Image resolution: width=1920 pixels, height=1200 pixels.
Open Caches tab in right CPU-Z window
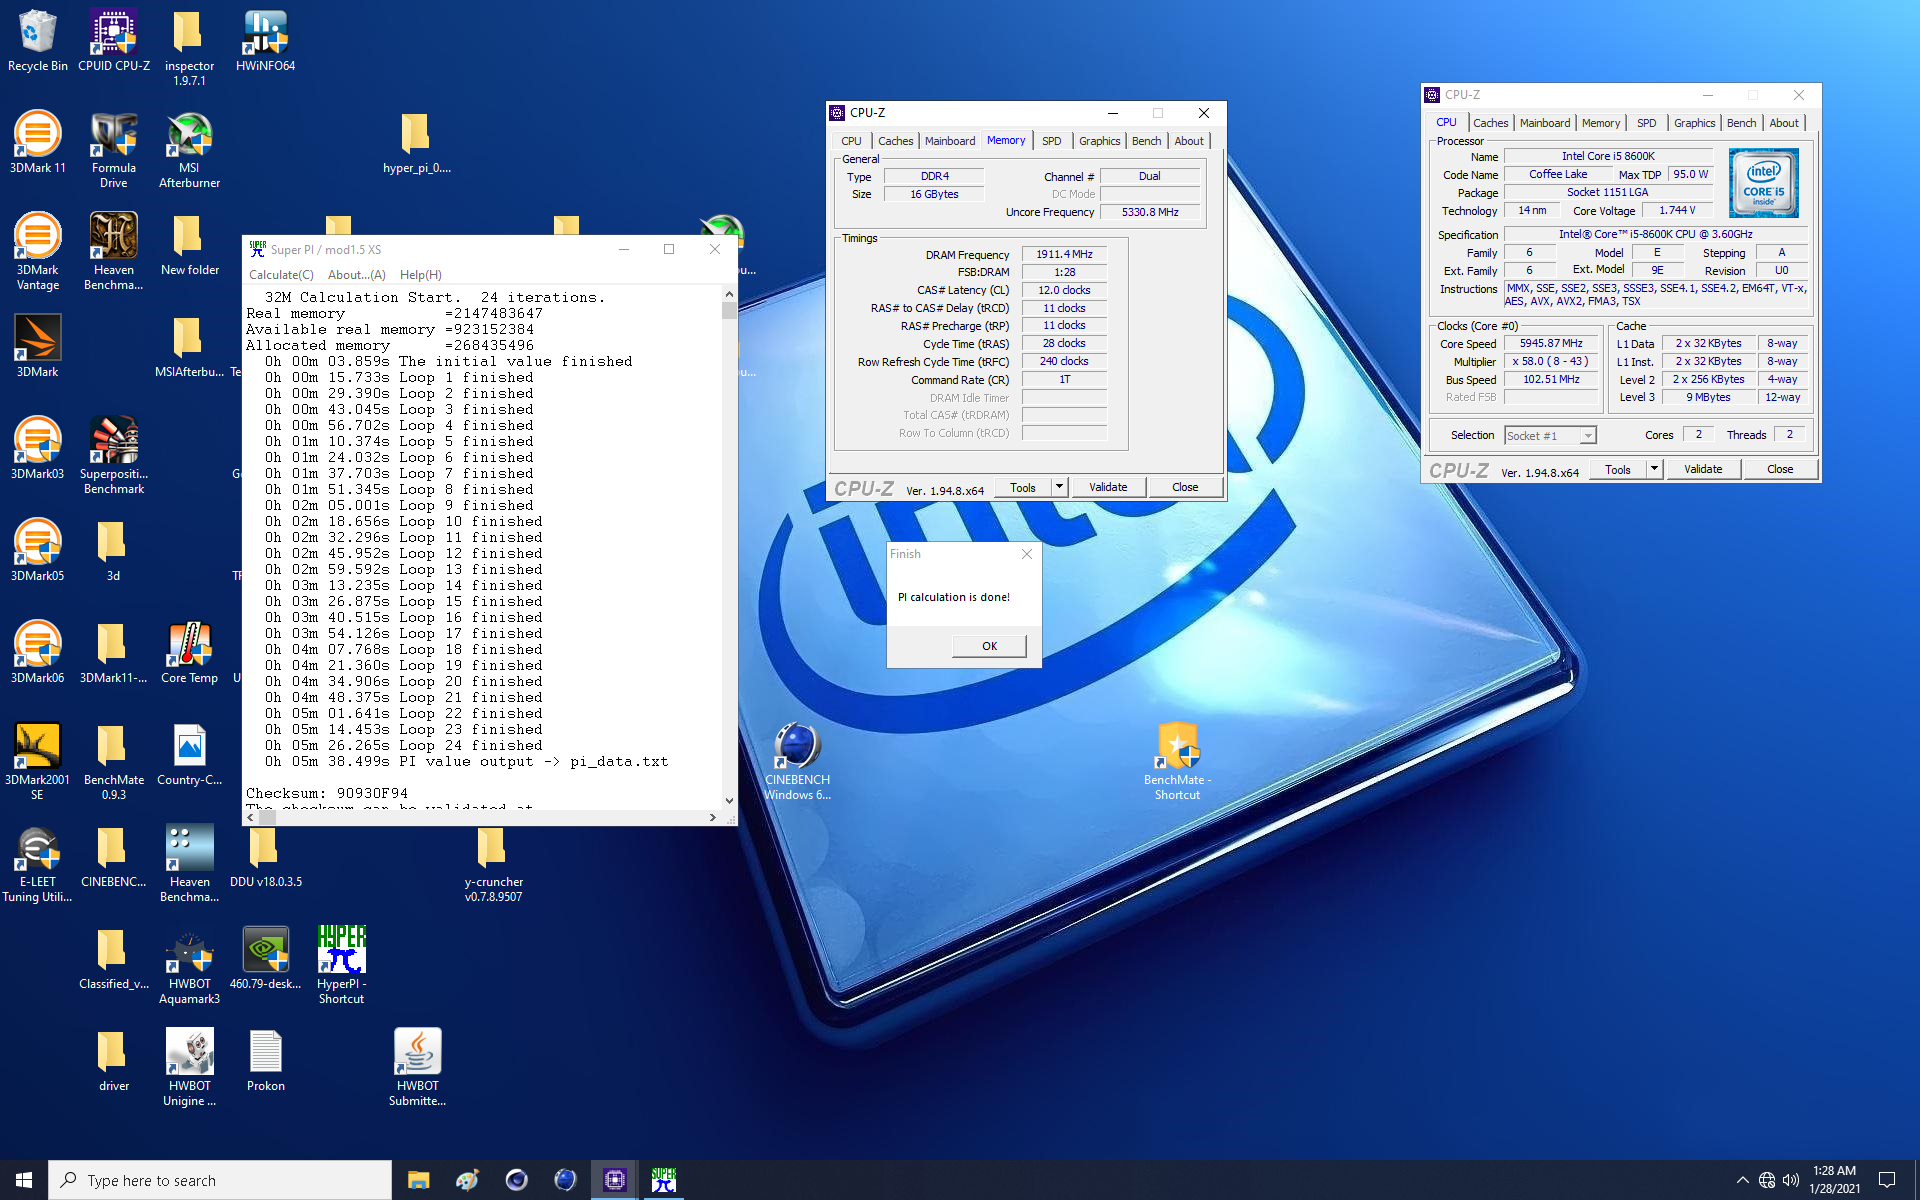pyautogui.click(x=1490, y=123)
